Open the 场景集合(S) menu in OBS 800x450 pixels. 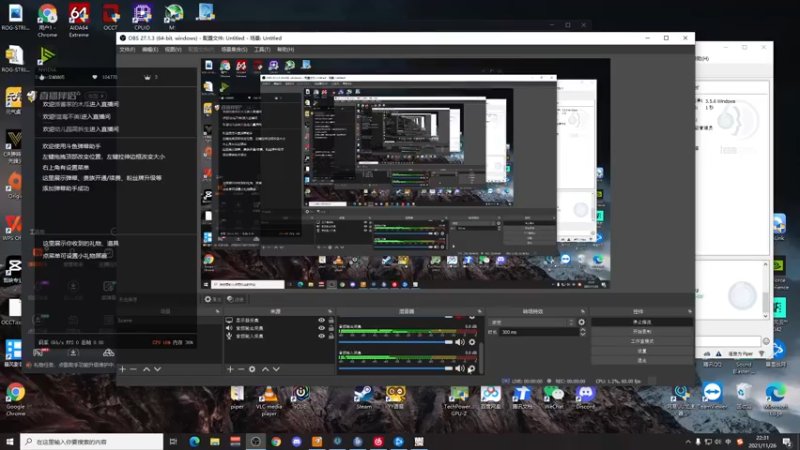(x=234, y=49)
